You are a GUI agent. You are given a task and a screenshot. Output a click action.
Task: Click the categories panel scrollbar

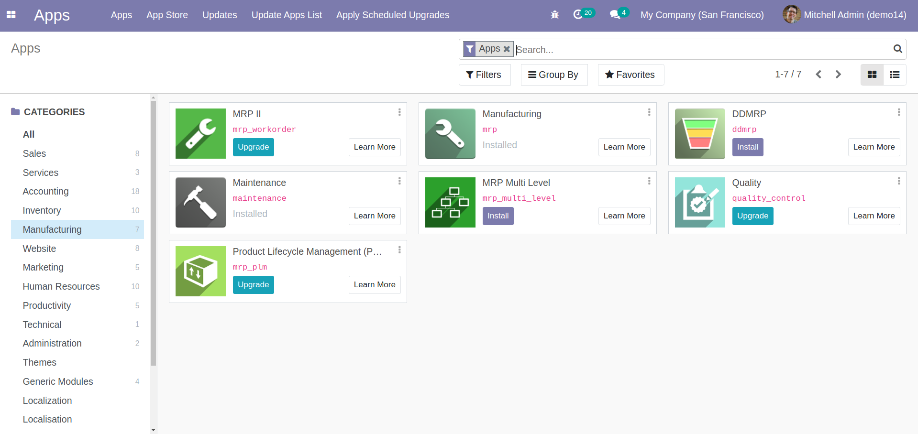153,233
